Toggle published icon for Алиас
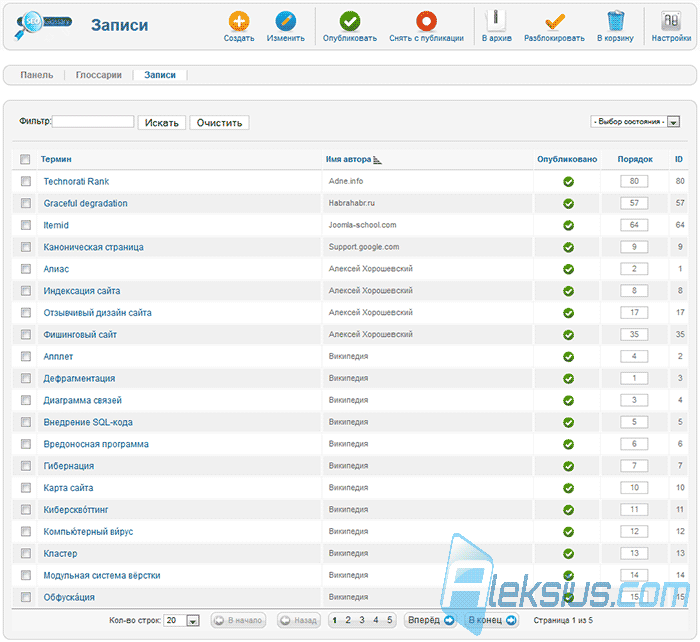 (568, 269)
